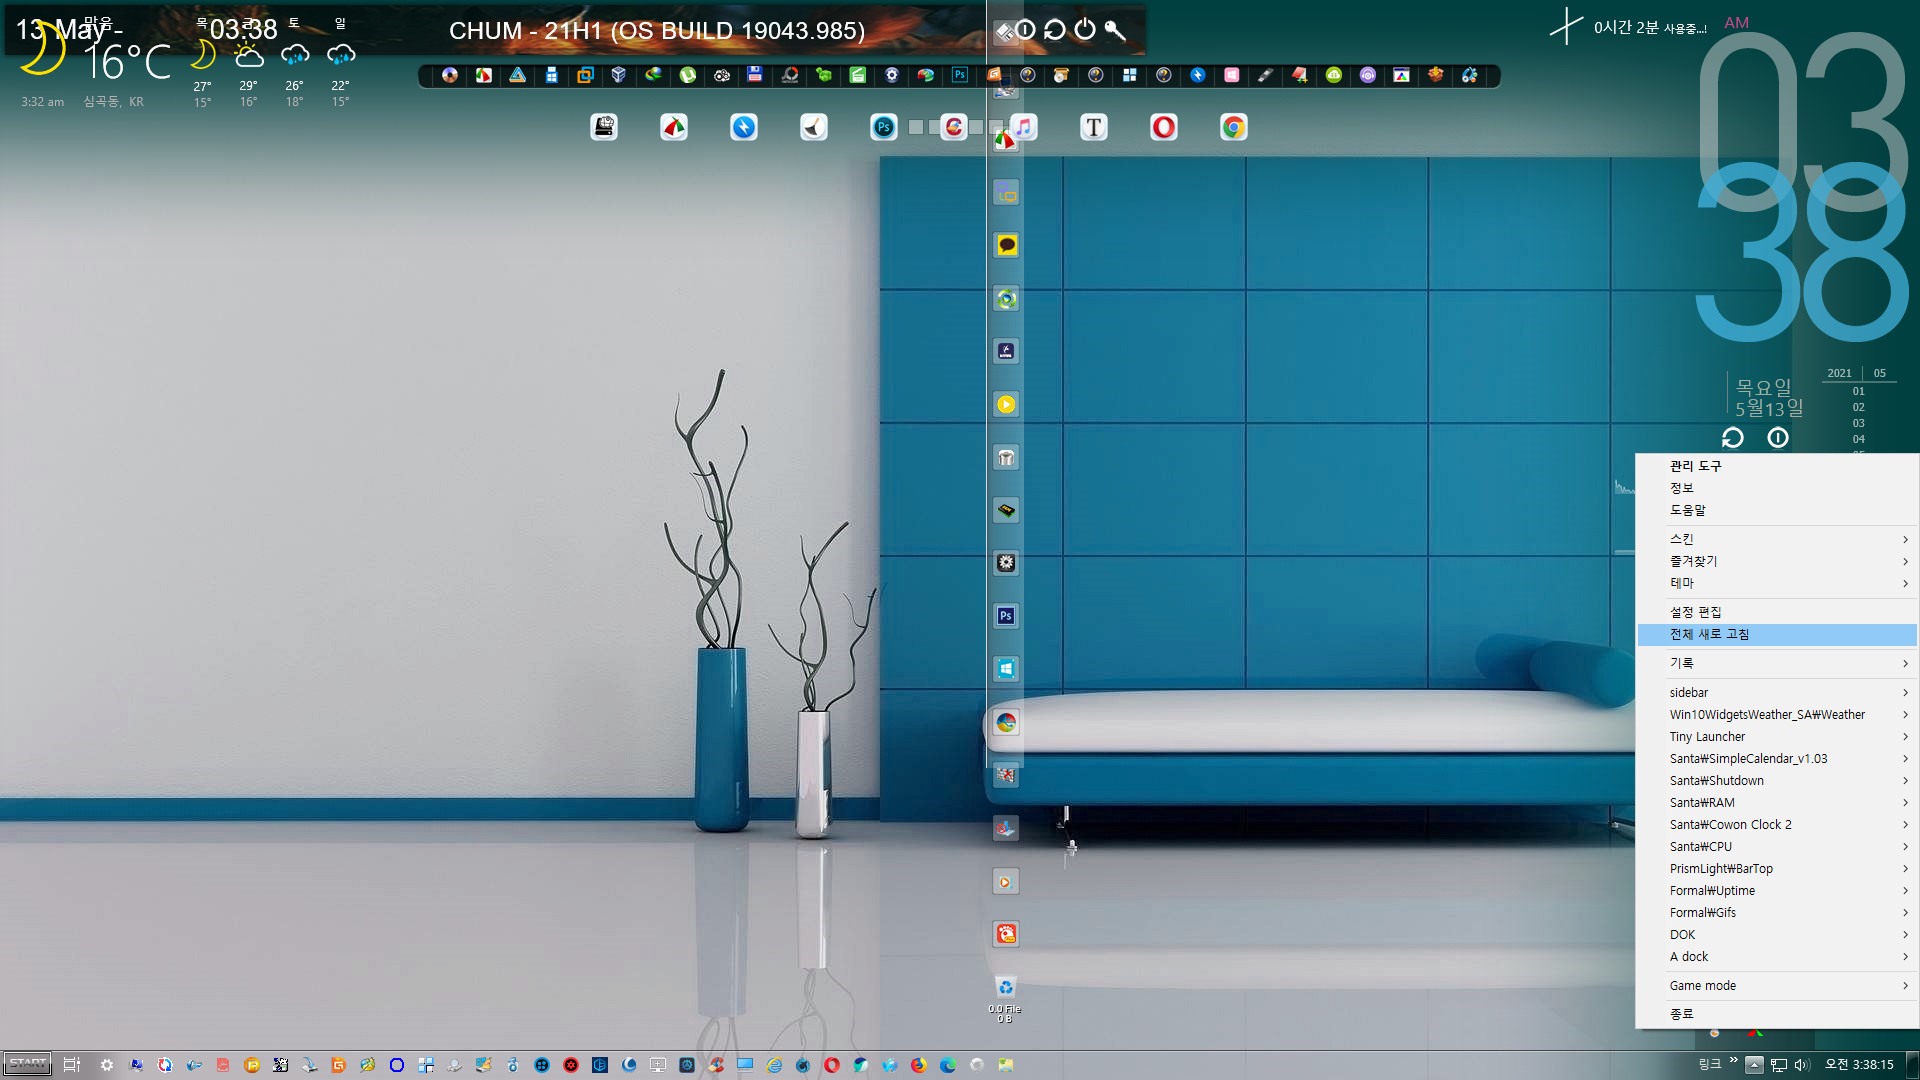Click the 0시간 2분 uptime text
This screenshot has width=1920, height=1080.
[x=1650, y=28]
